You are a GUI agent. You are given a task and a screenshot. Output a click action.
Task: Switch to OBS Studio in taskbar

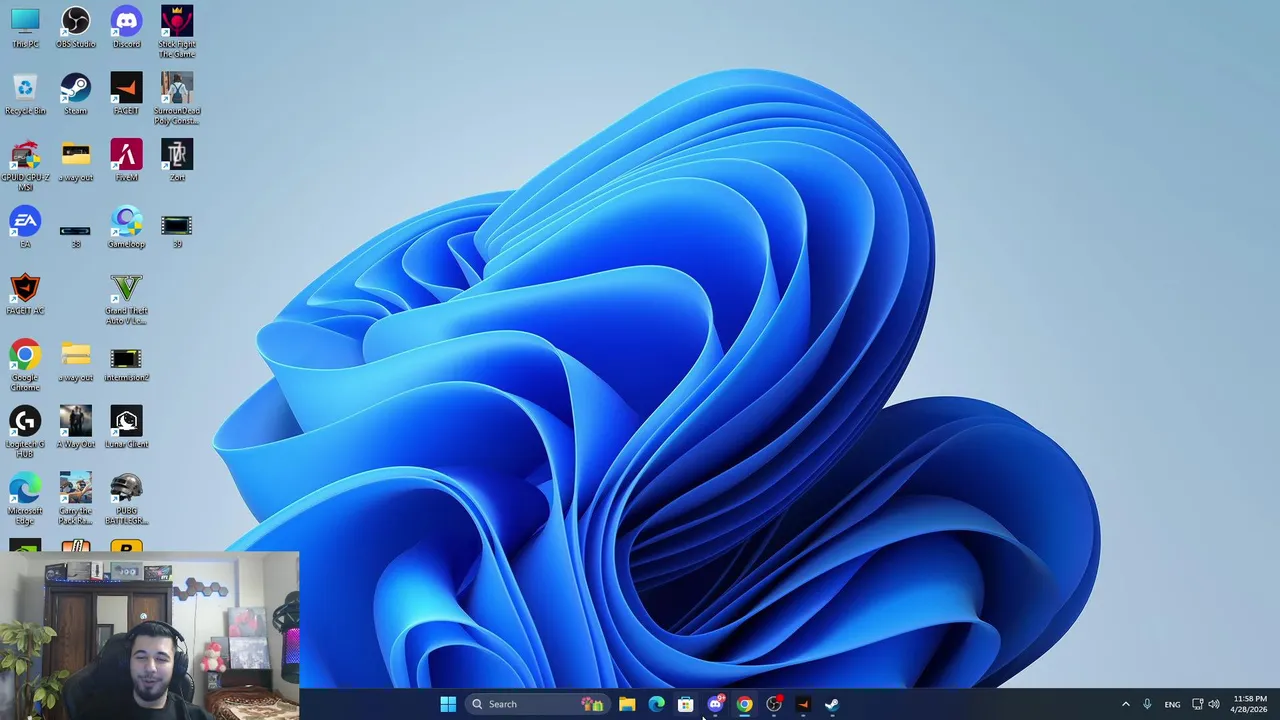(x=774, y=704)
